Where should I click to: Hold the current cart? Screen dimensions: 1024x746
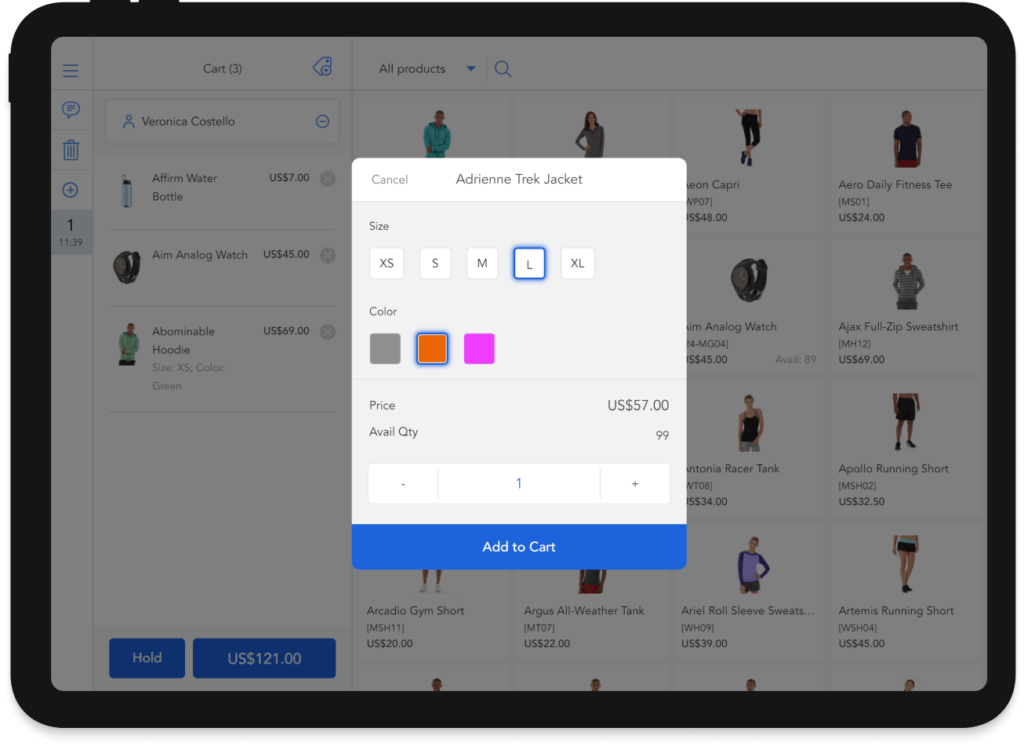146,658
